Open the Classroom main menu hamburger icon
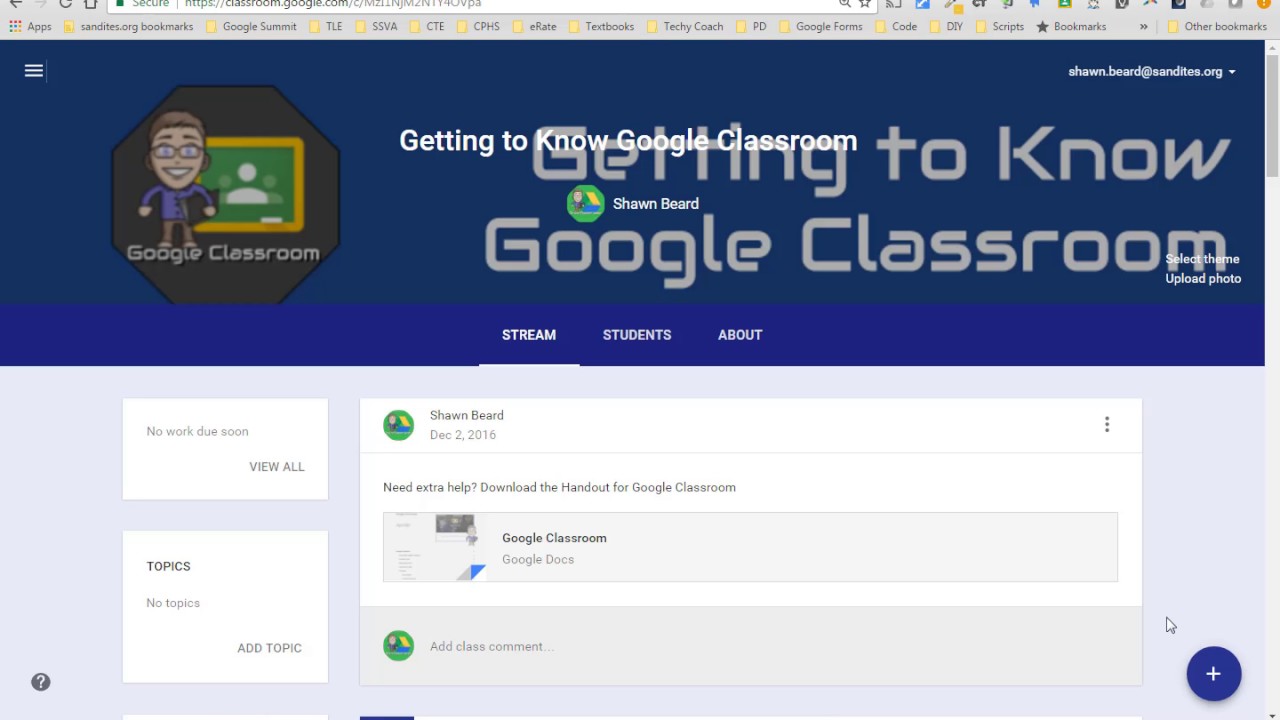Screen dimensions: 1280x720 (x=34, y=70)
